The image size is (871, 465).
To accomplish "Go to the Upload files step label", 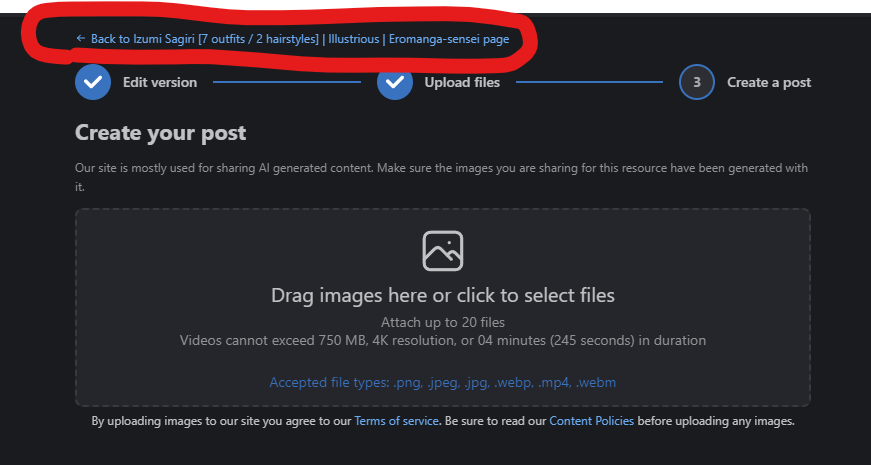I will point(462,82).
